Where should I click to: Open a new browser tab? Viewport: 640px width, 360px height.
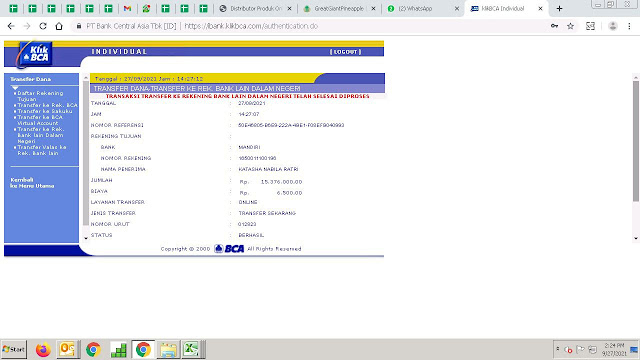(x=559, y=9)
